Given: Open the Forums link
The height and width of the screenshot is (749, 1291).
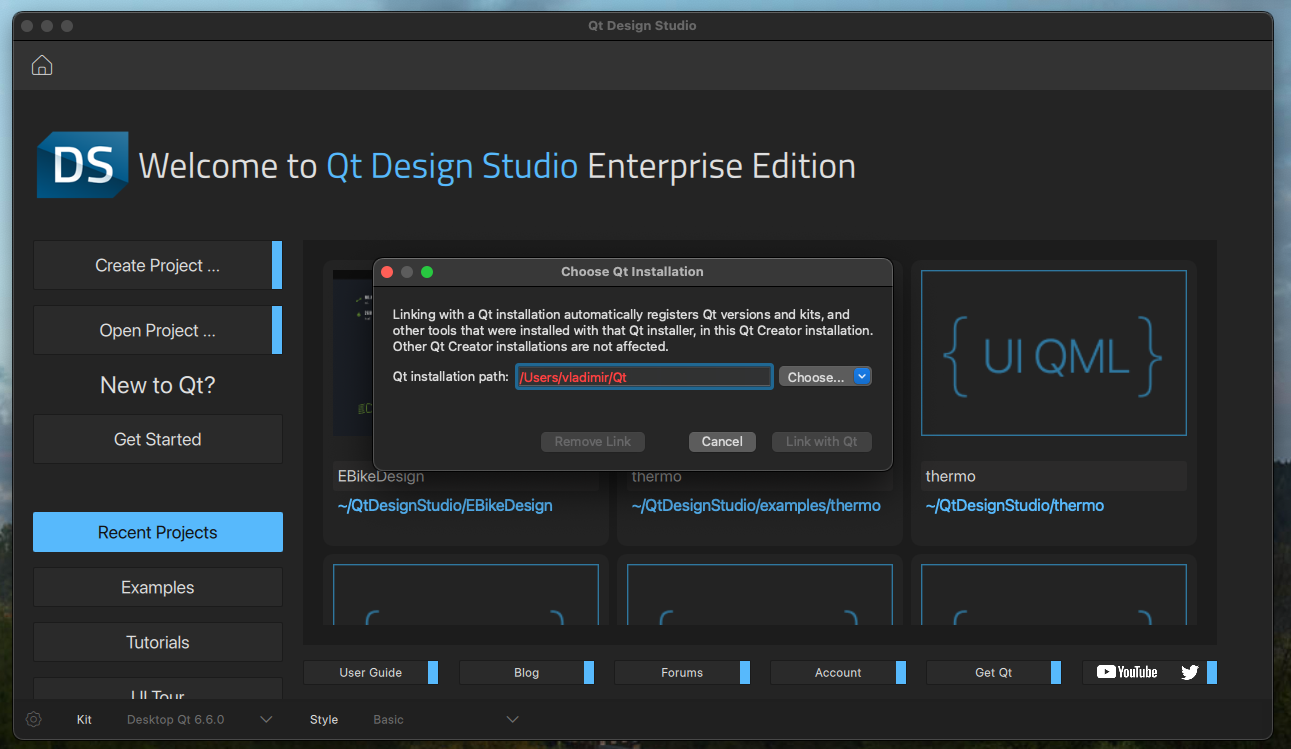Looking at the screenshot, I should tap(682, 672).
